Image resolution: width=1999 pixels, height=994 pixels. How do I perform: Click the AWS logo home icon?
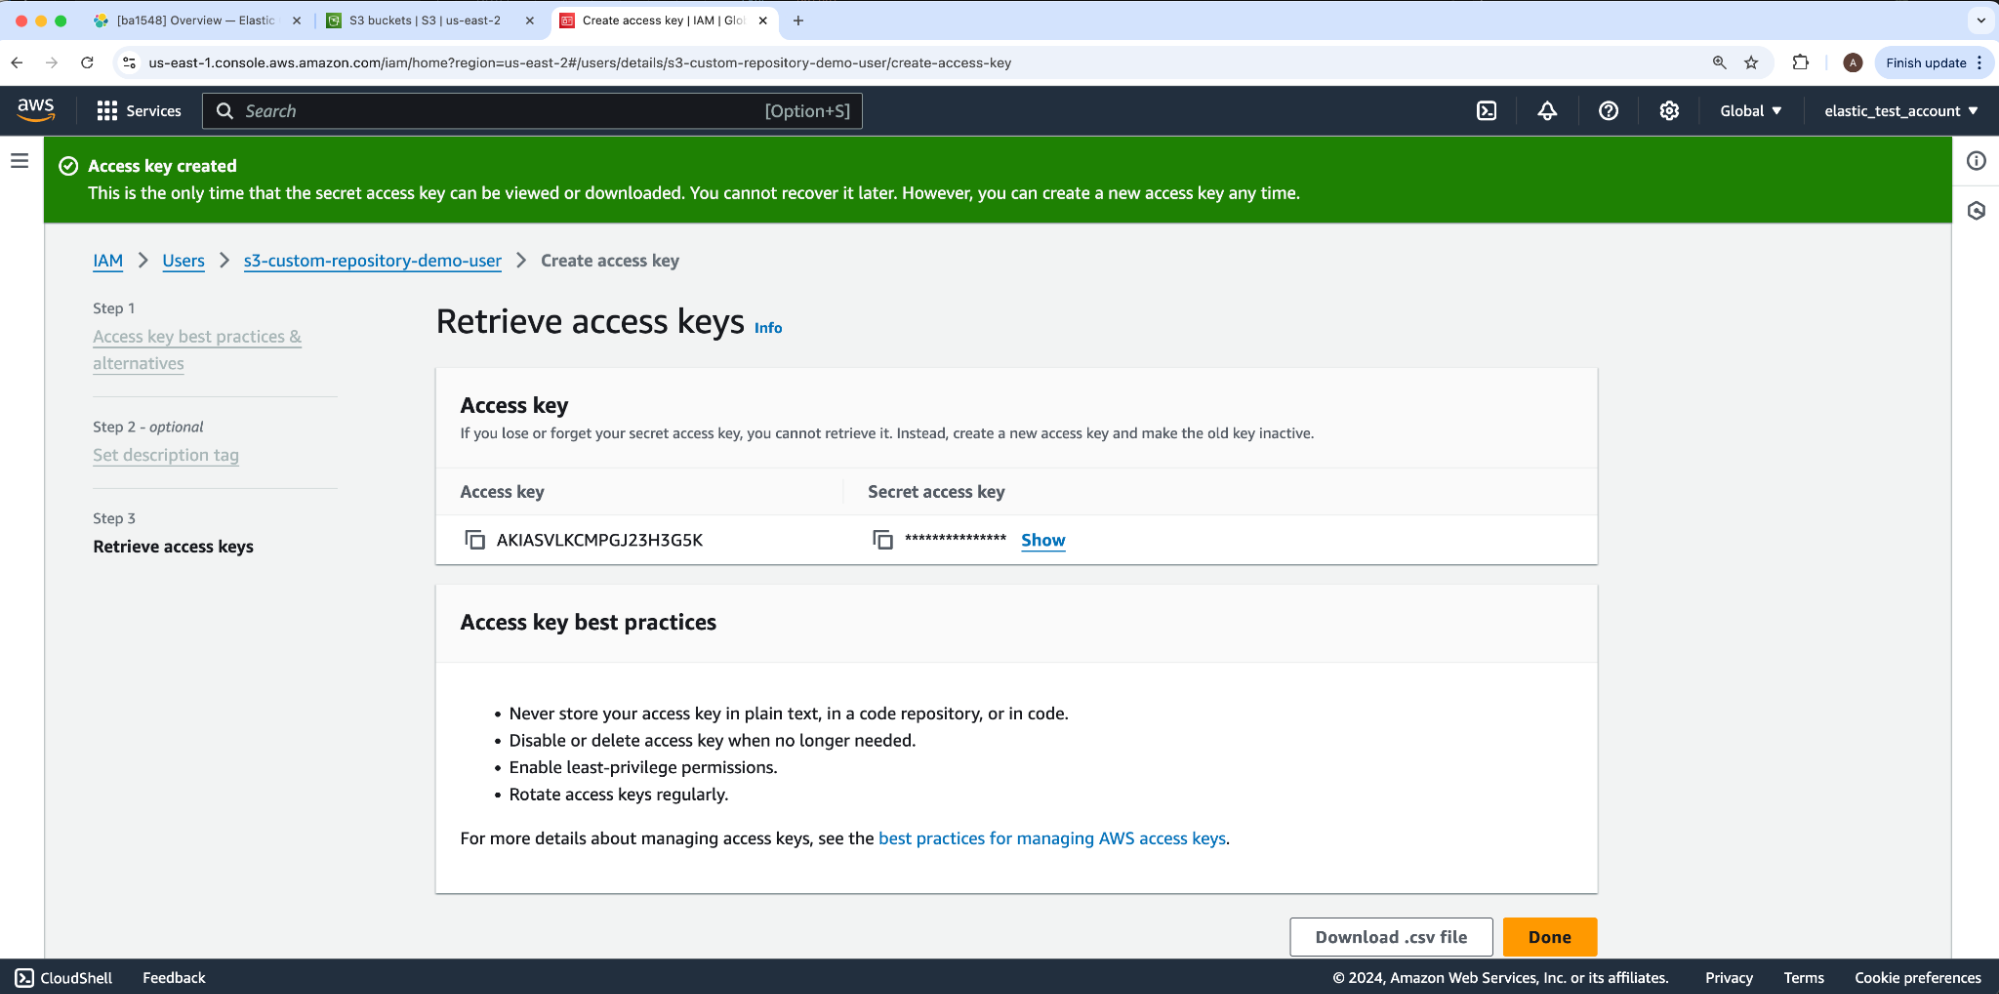coord(36,110)
